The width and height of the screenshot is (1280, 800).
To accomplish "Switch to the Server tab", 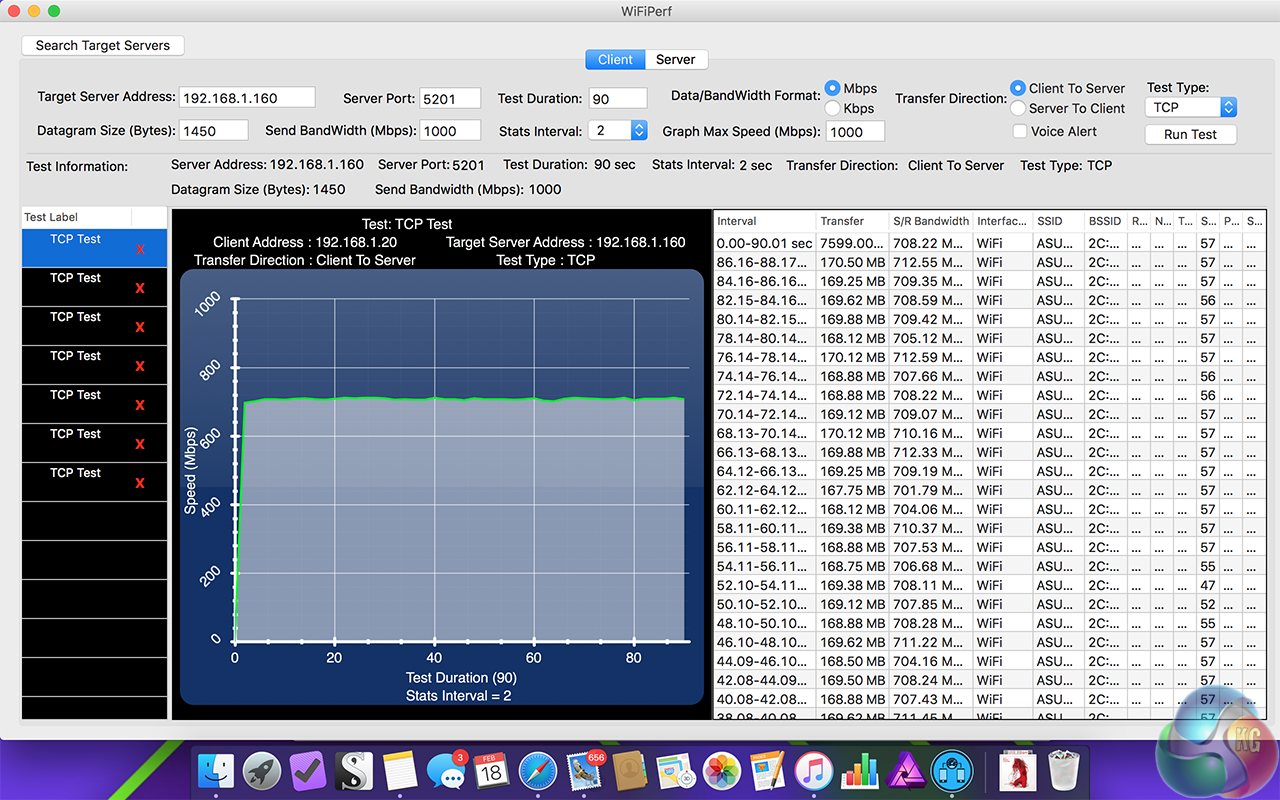I will click(676, 60).
